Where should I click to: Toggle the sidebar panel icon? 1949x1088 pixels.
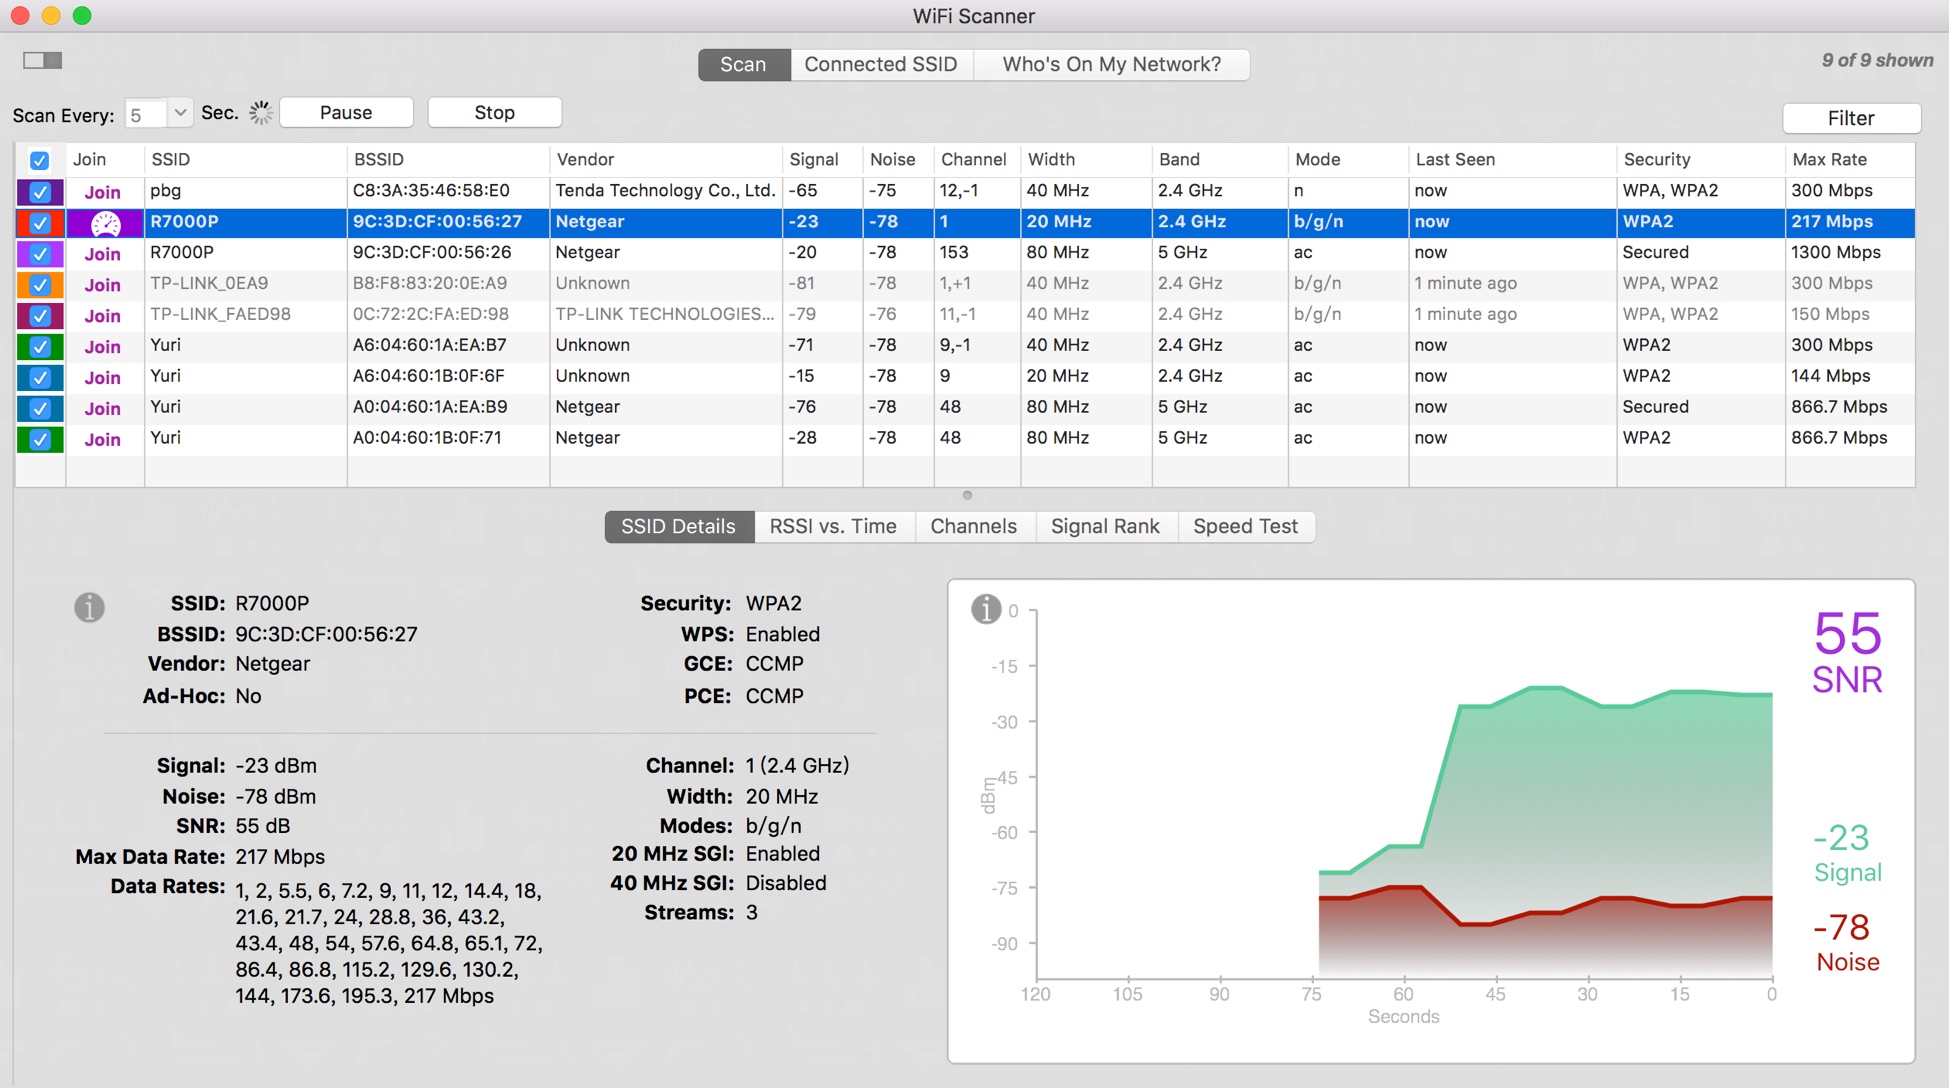click(x=42, y=61)
